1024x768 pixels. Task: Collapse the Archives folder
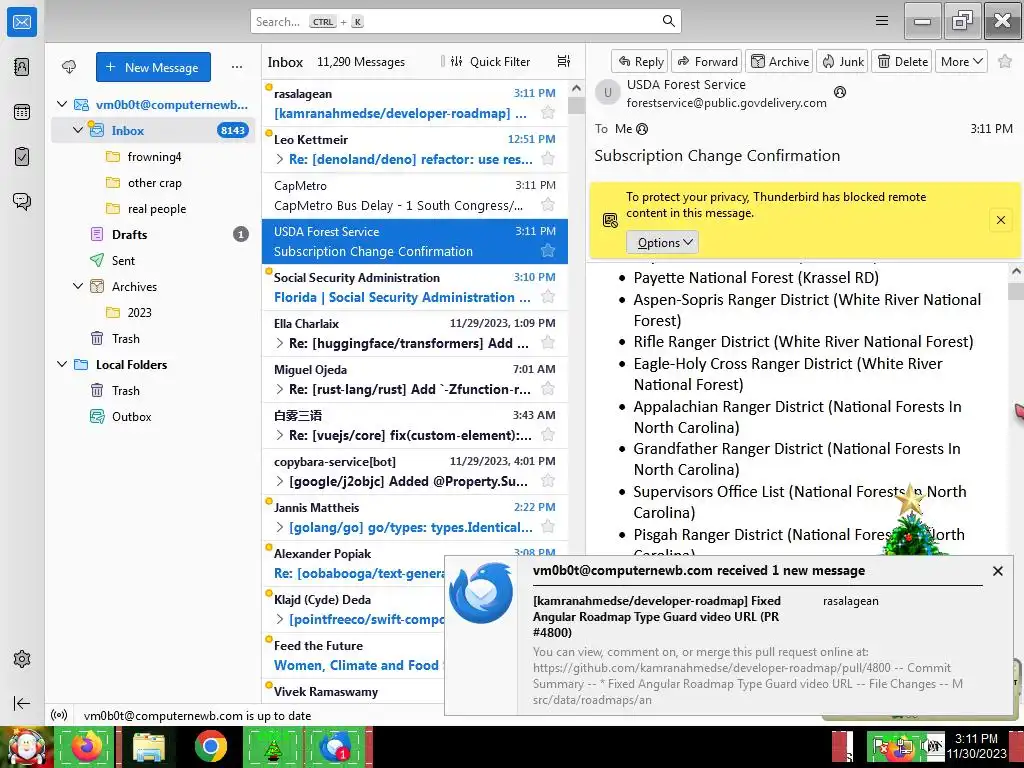point(78,286)
